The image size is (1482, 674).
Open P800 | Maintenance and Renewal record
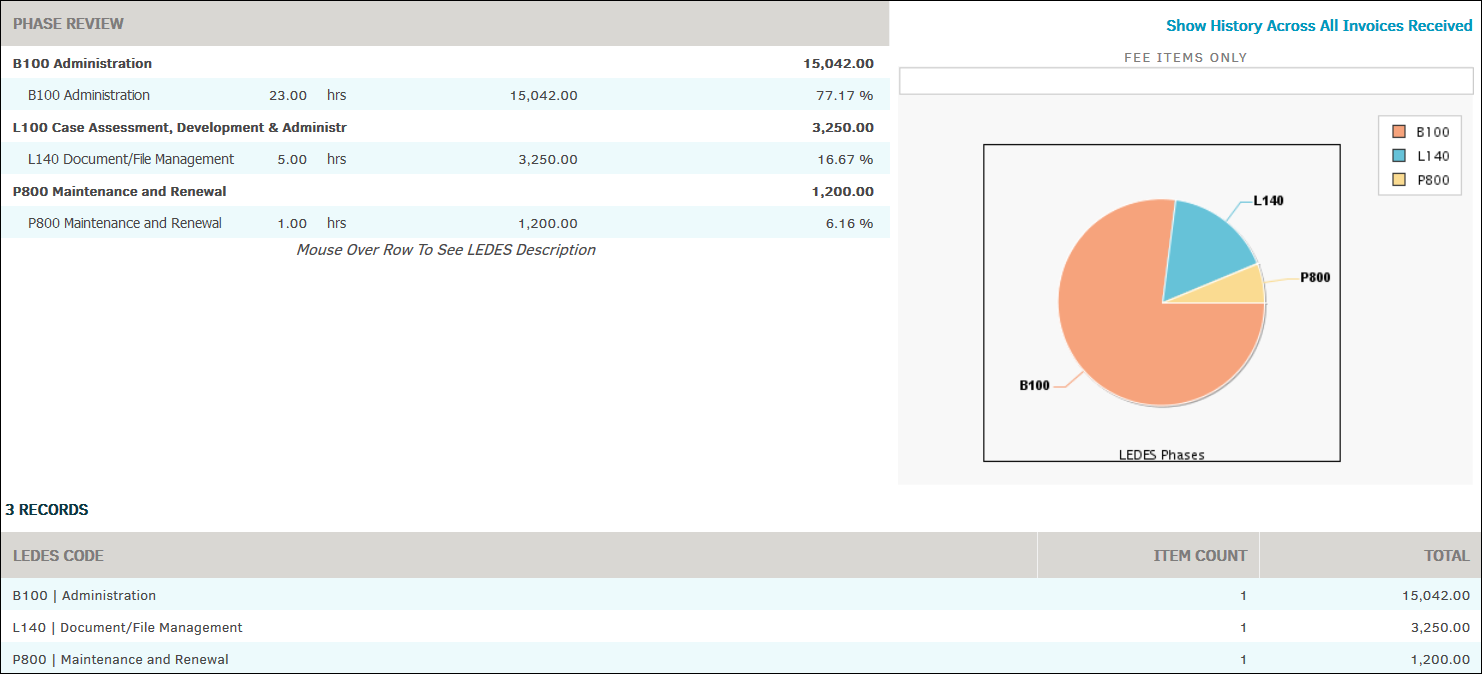pos(120,660)
